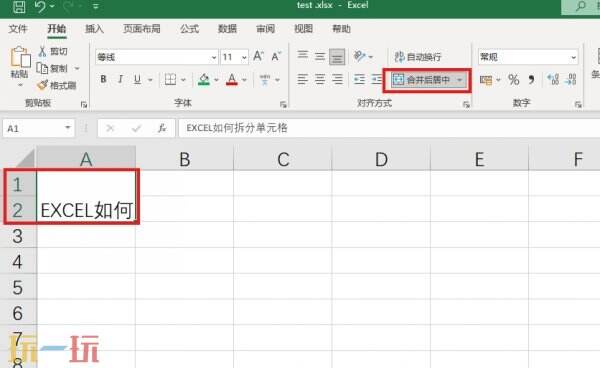Image resolution: width=600 pixels, height=368 pixels.
Task: Switch to the 视图 ribbon tab
Action: click(x=303, y=29)
